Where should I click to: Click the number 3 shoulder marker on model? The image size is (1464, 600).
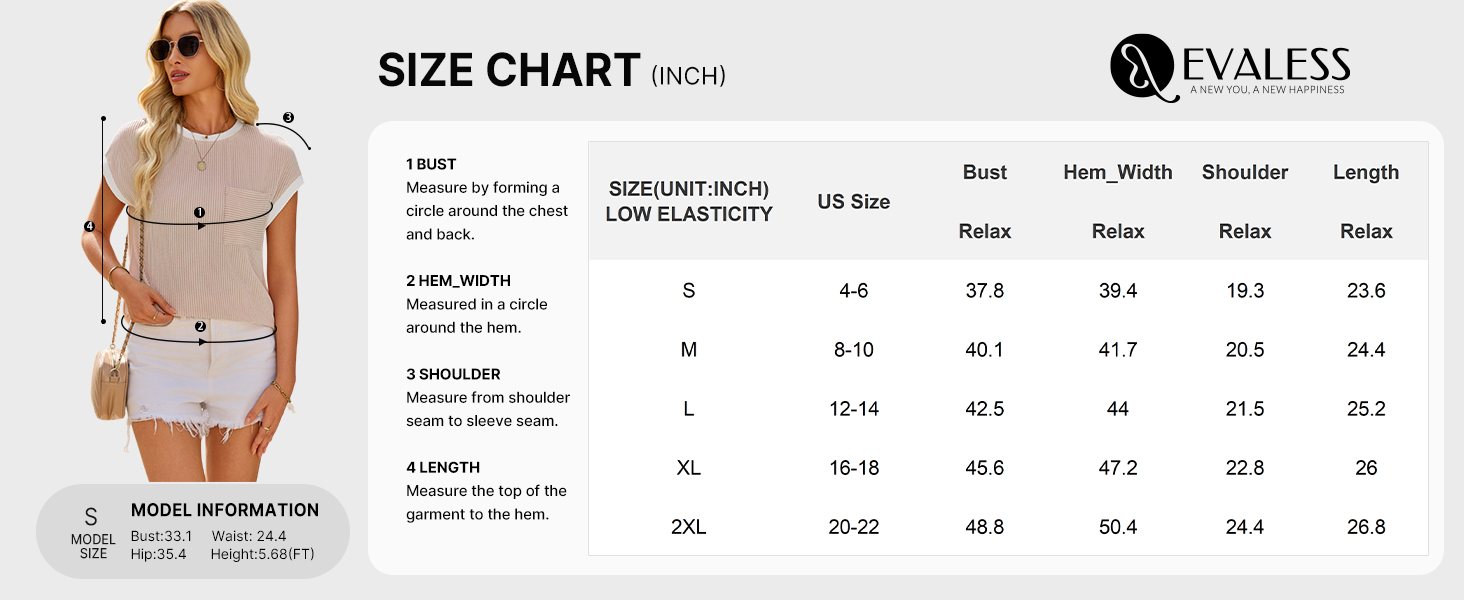[x=288, y=118]
